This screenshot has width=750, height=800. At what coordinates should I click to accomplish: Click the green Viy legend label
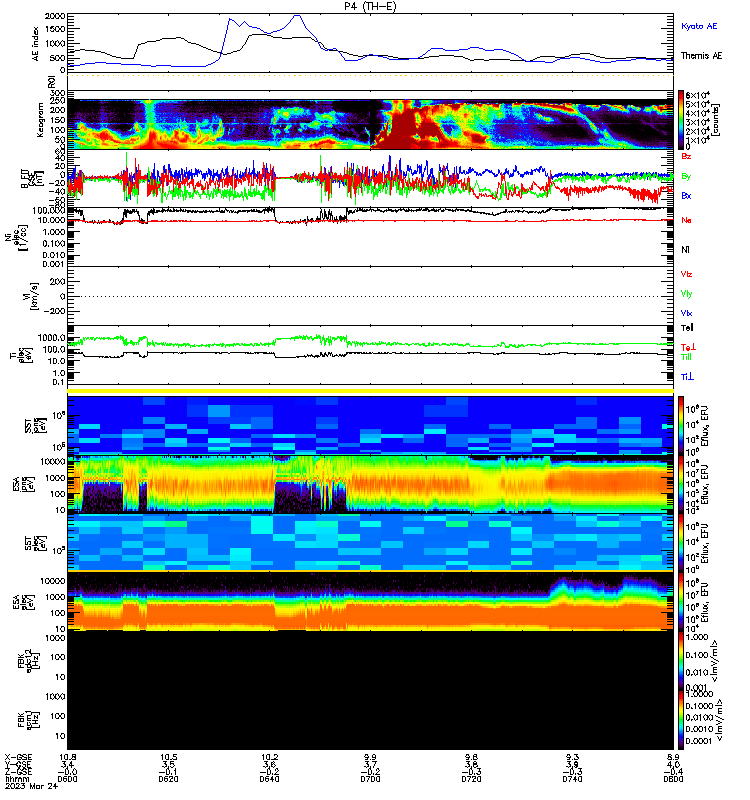[x=686, y=294]
